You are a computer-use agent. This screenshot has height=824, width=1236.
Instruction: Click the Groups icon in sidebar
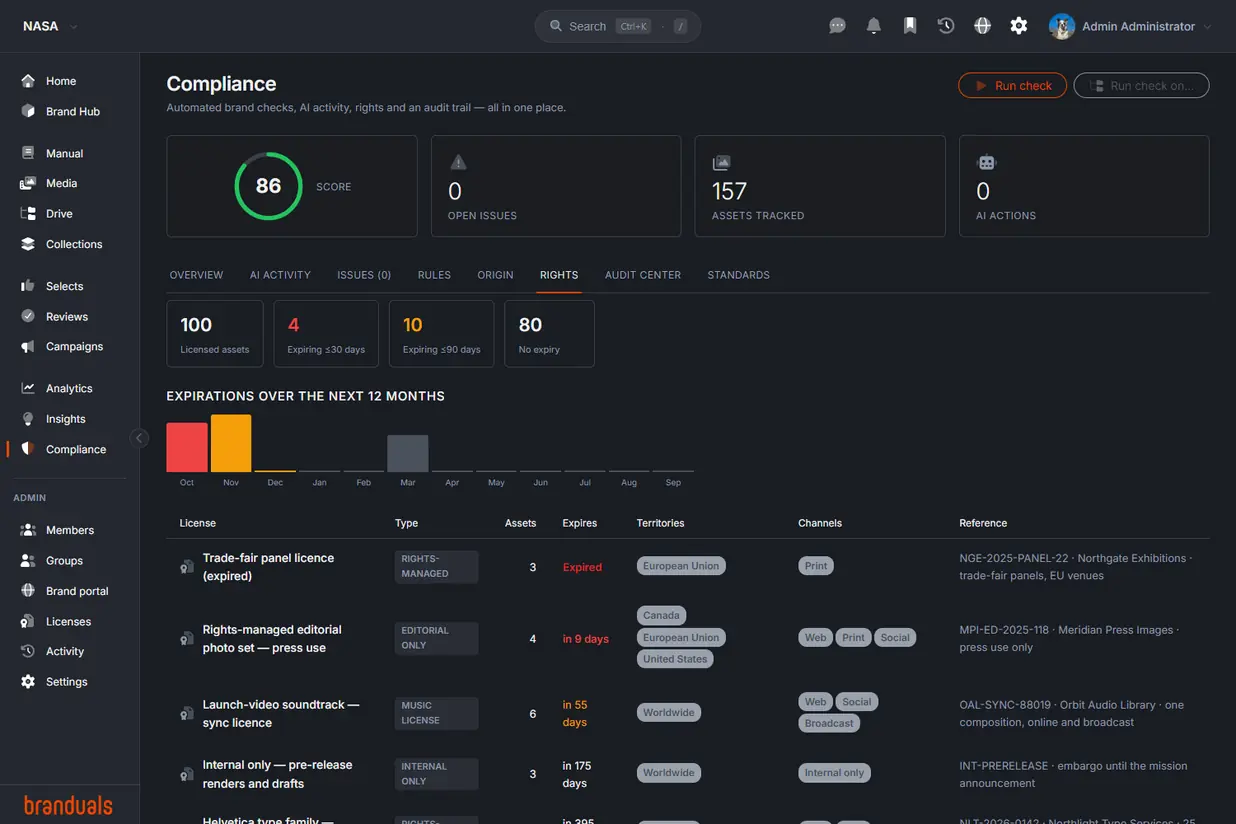pyautogui.click(x=28, y=561)
